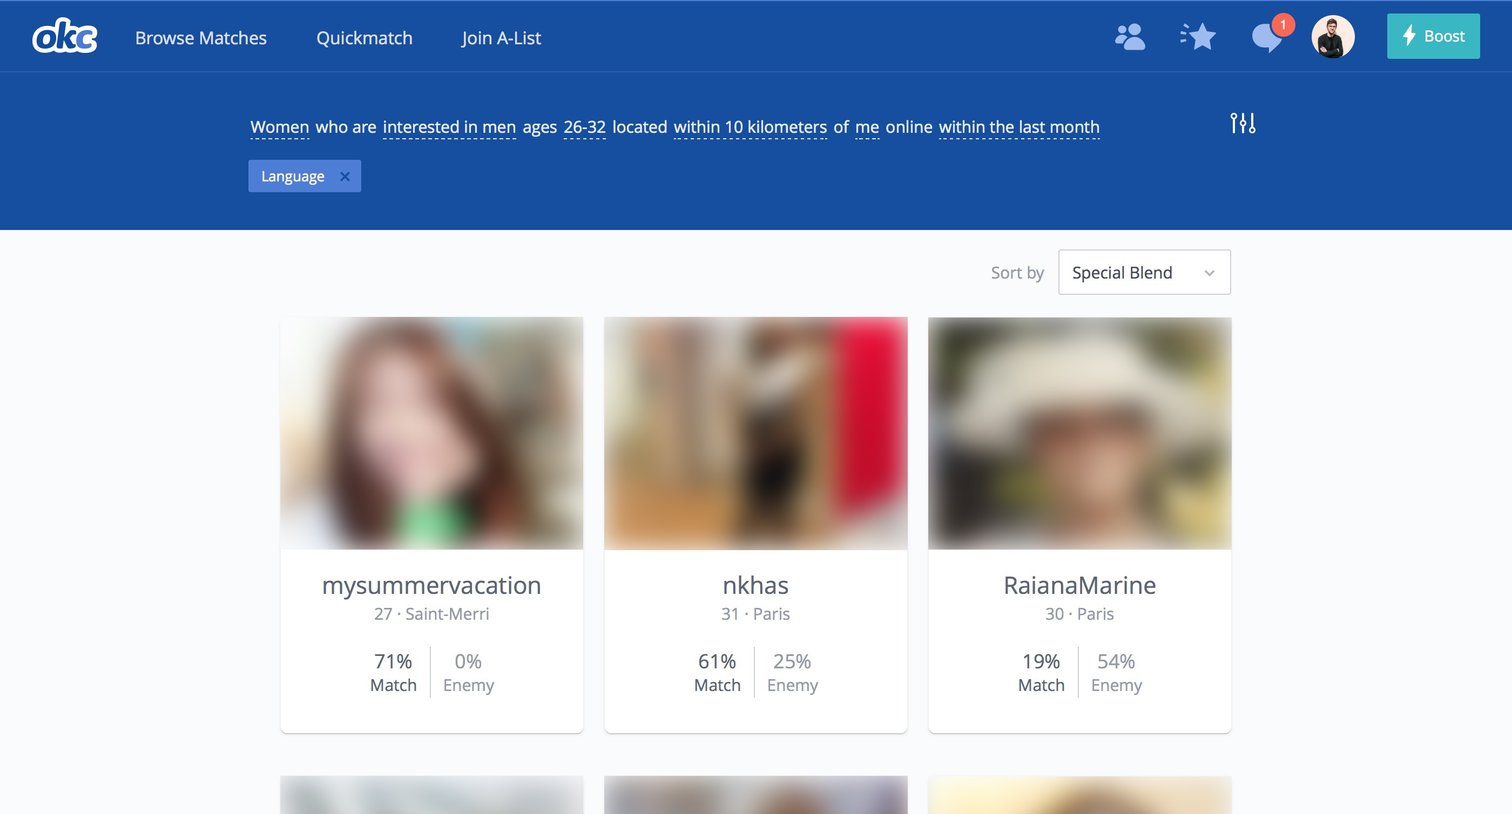Viewport: 1512px width, 814px height.
Task: Go to Browse Matches
Action: 201,38
